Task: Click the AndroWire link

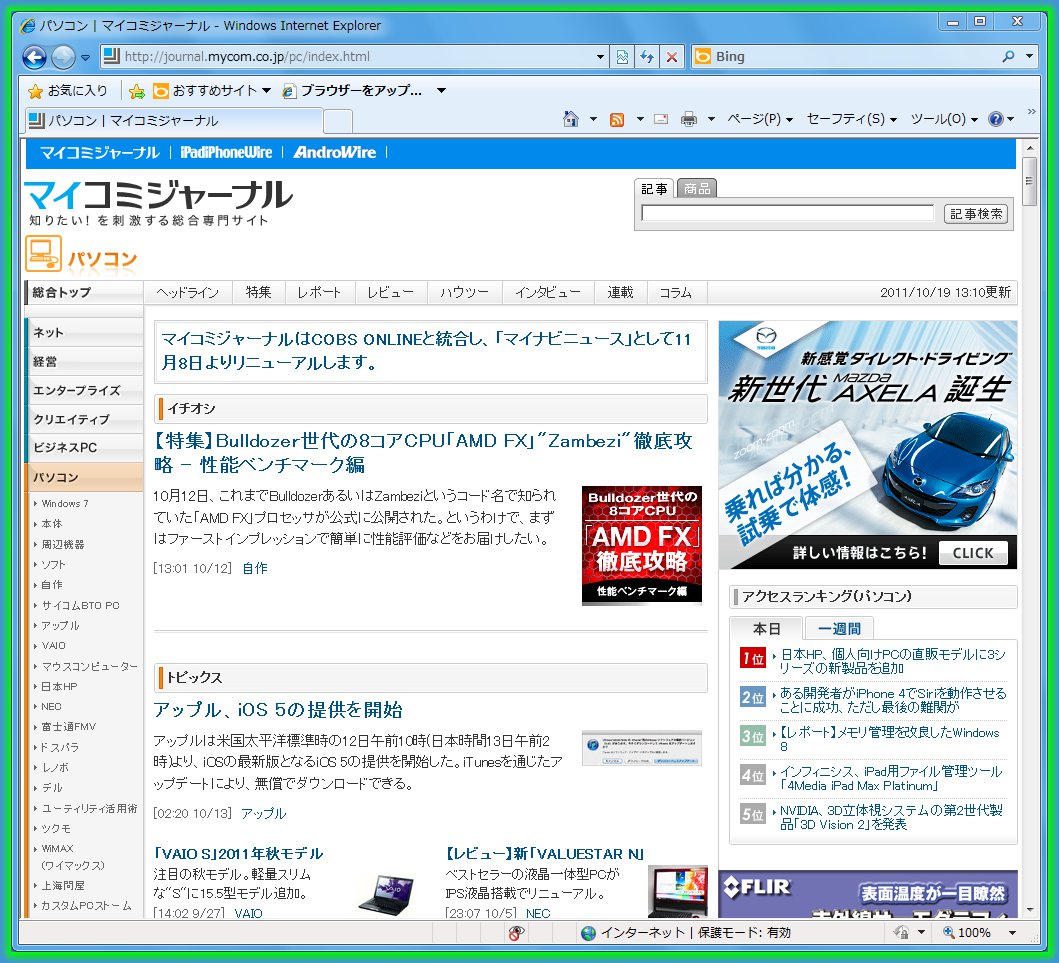Action: (334, 153)
